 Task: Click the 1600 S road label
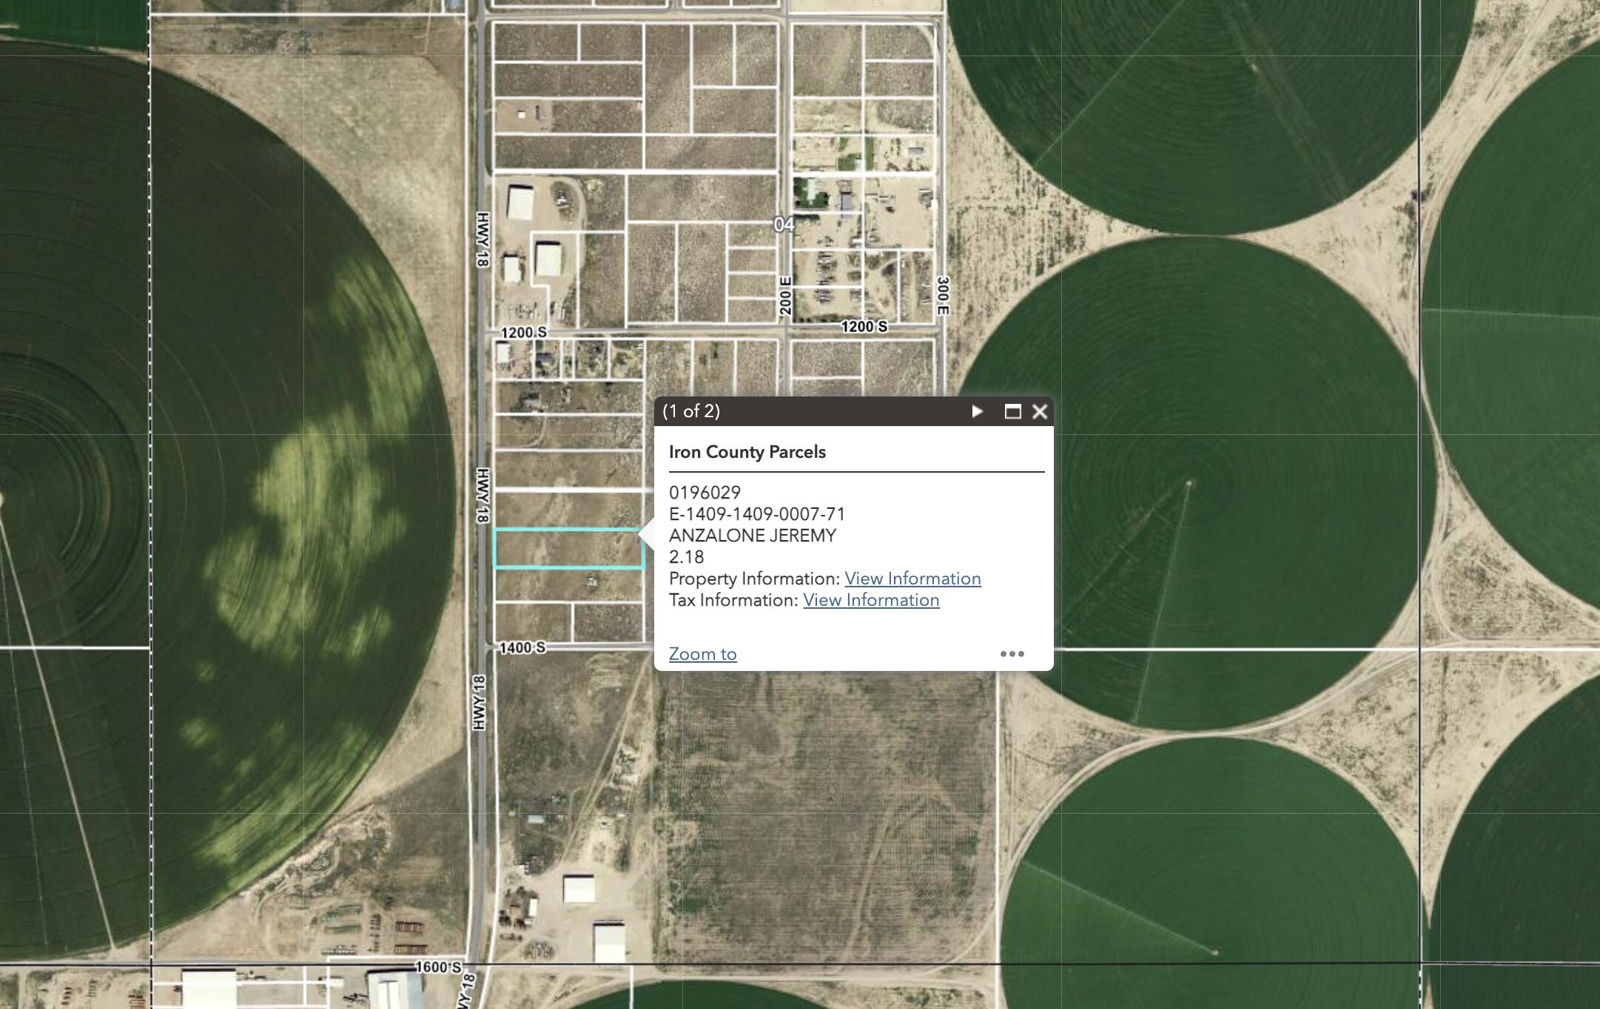tap(439, 967)
